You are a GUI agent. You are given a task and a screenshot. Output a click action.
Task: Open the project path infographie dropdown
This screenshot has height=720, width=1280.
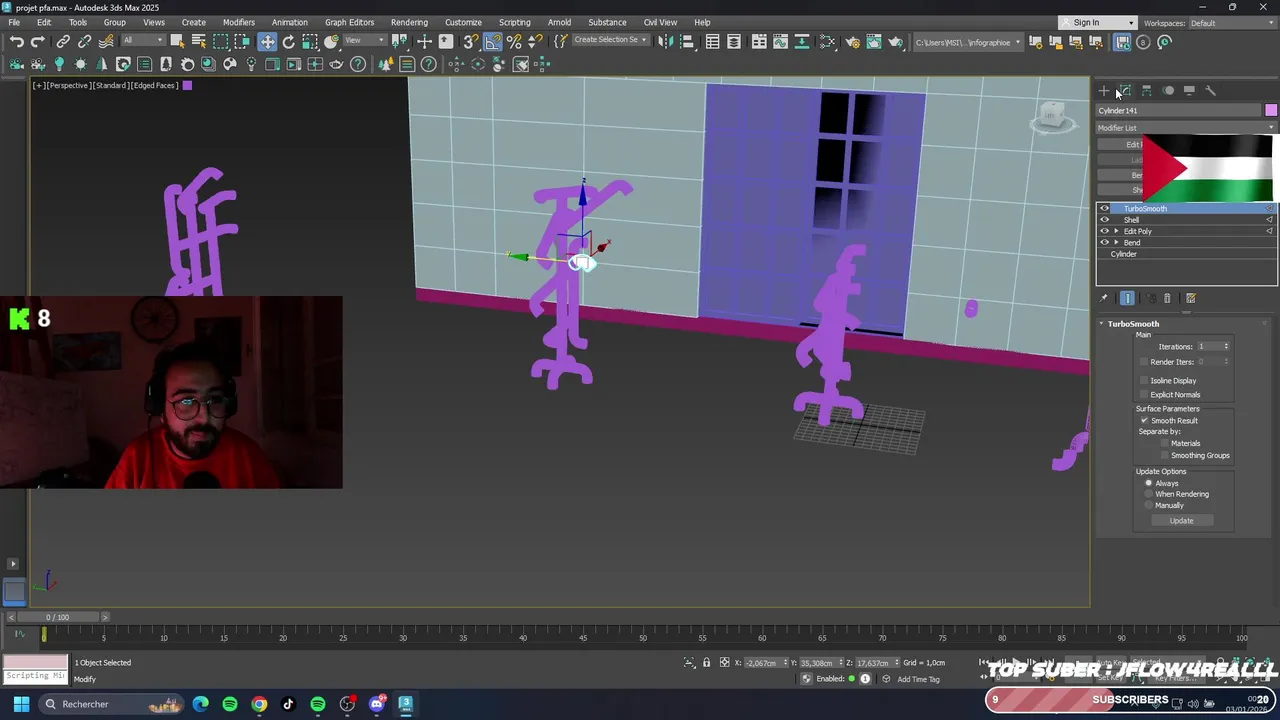pyautogui.click(x=969, y=42)
